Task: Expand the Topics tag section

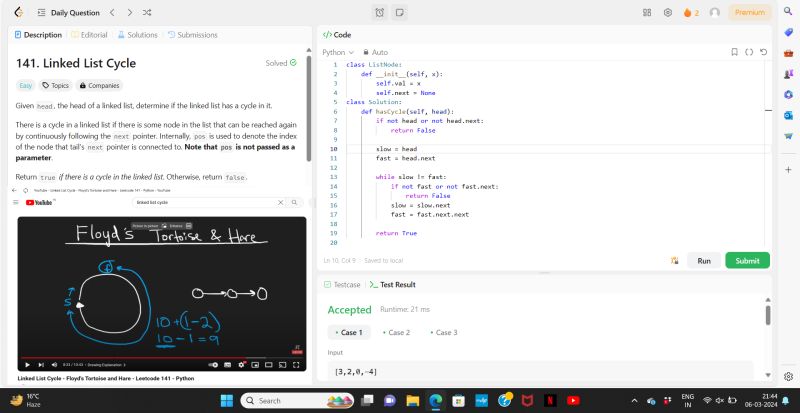Action: pyautogui.click(x=55, y=85)
